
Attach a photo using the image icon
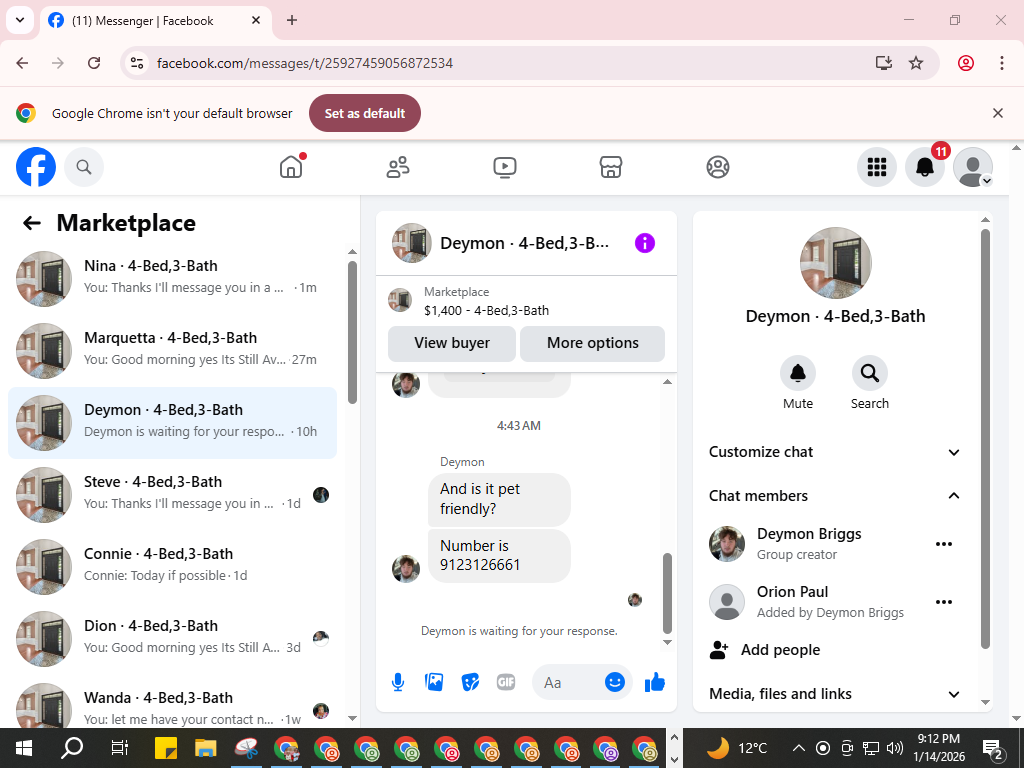[434, 682]
